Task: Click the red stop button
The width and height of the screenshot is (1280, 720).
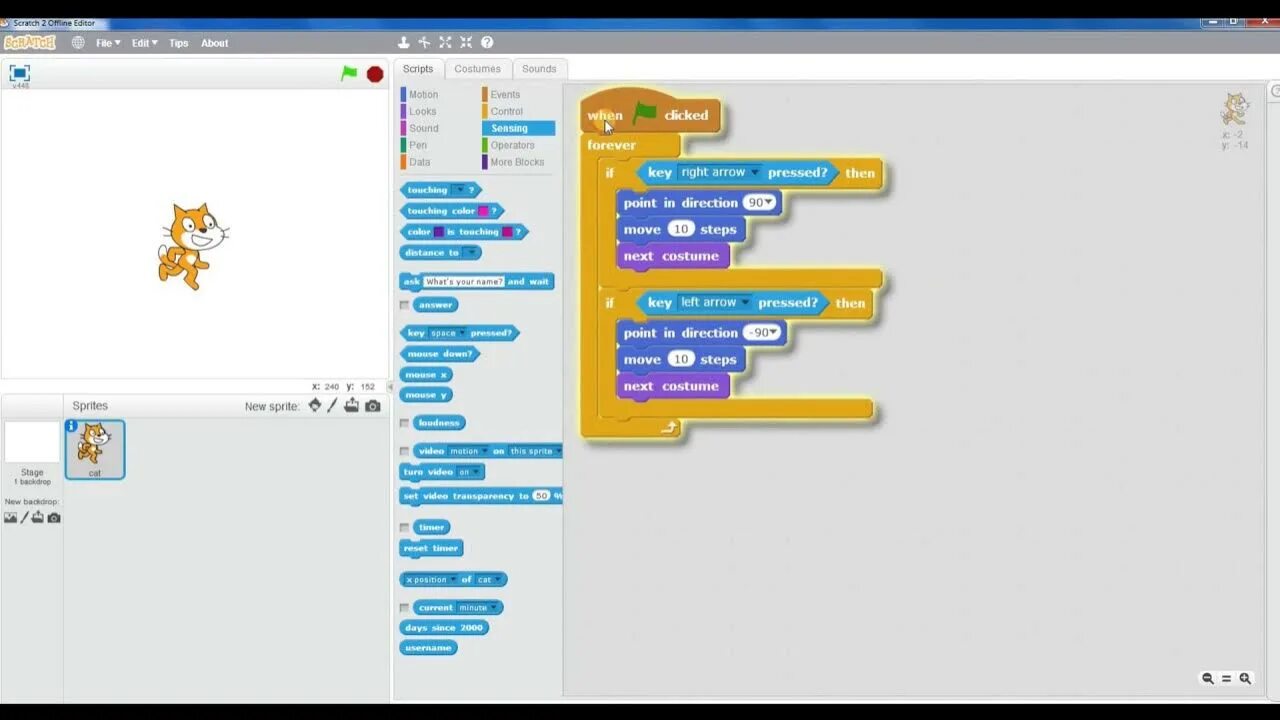Action: pyautogui.click(x=375, y=74)
